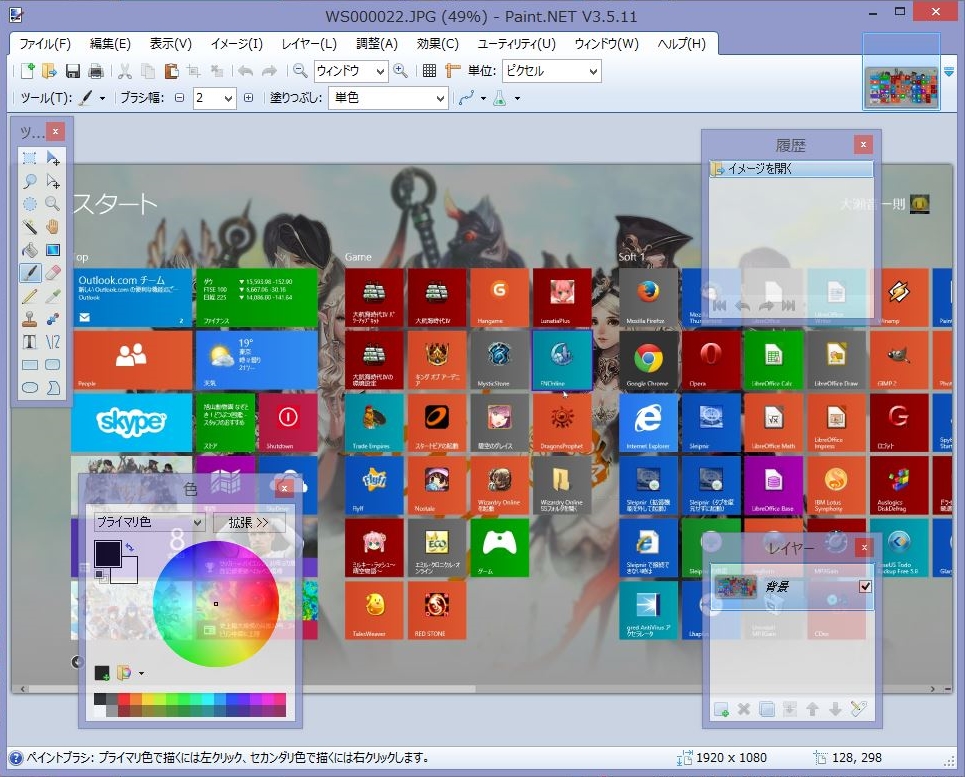Select the Freeform Shape tool
The image size is (965, 777).
[x=53, y=388]
